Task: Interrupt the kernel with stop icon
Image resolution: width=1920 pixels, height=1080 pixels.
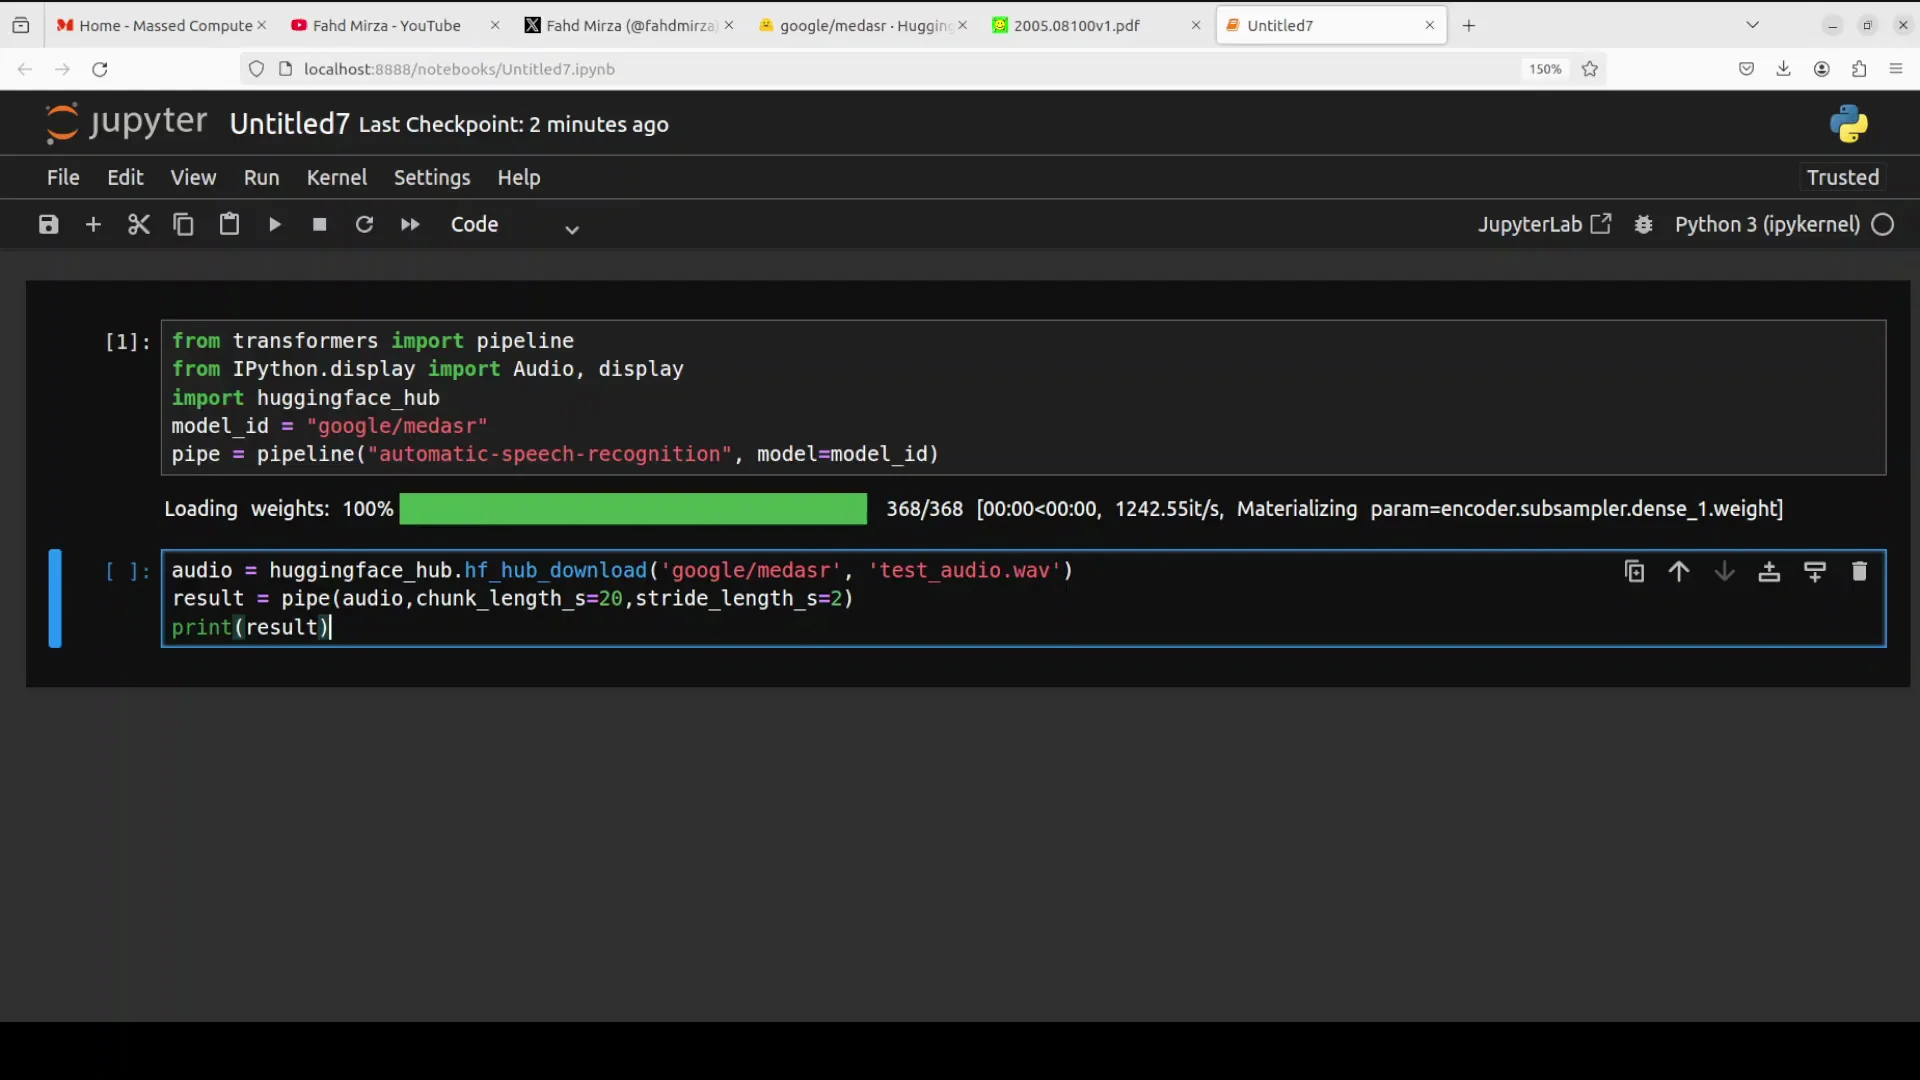Action: coord(320,224)
